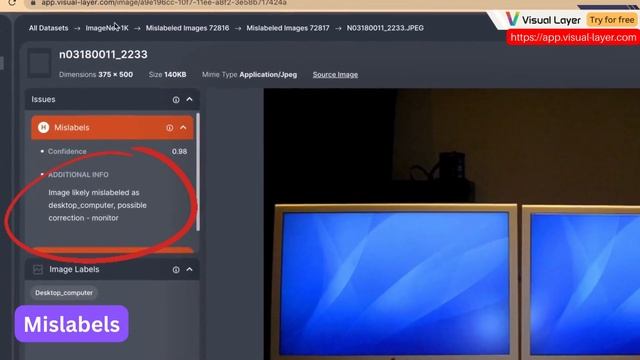Click the Image Labels panel icon
This screenshot has height=360, width=640.
tap(38, 269)
